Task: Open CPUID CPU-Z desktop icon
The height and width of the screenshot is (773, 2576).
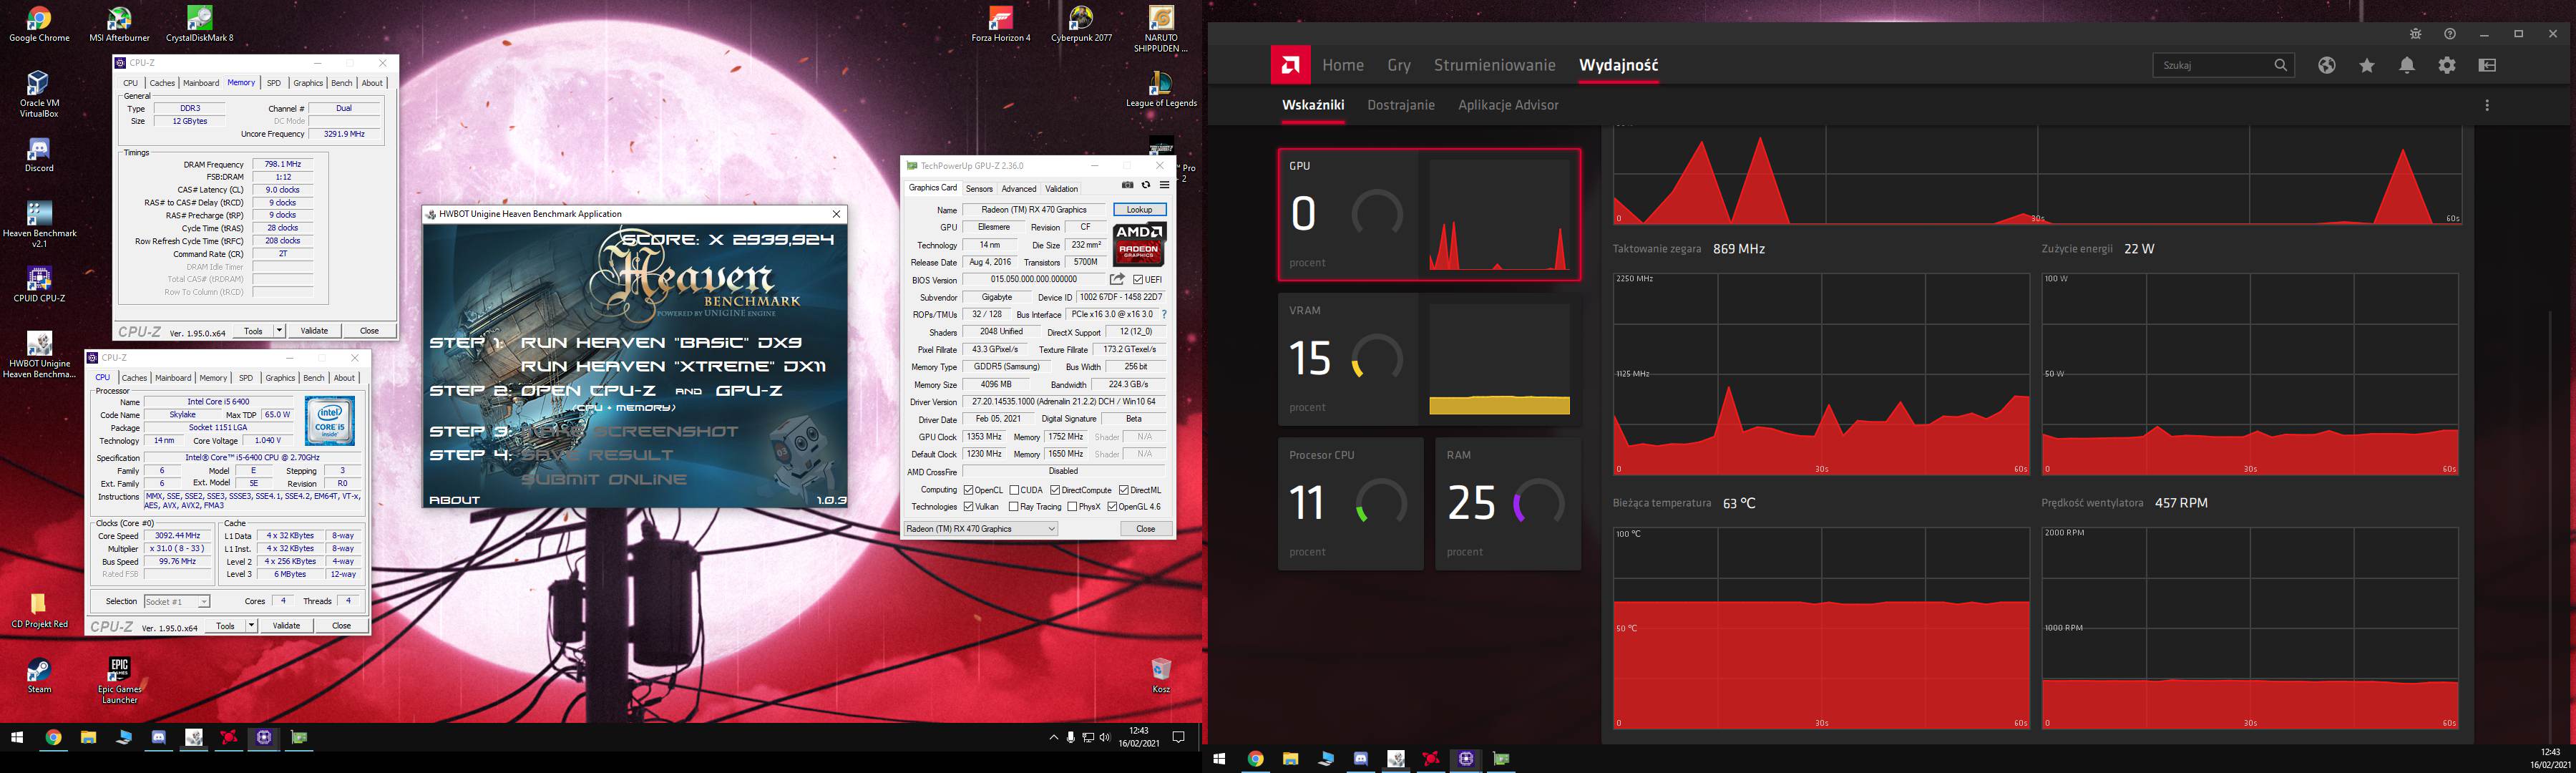Action: 39,285
